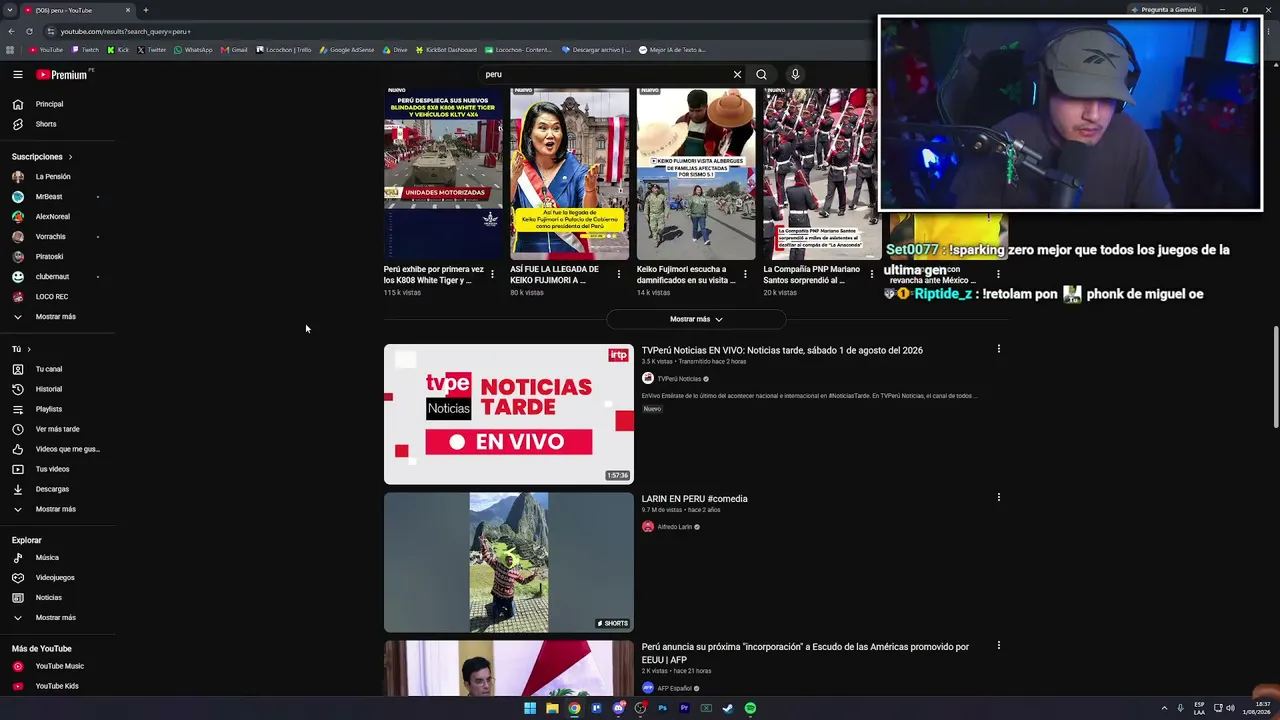Expand Mostrar más under the subscriptions list
This screenshot has height=720, width=1280.
(55, 317)
